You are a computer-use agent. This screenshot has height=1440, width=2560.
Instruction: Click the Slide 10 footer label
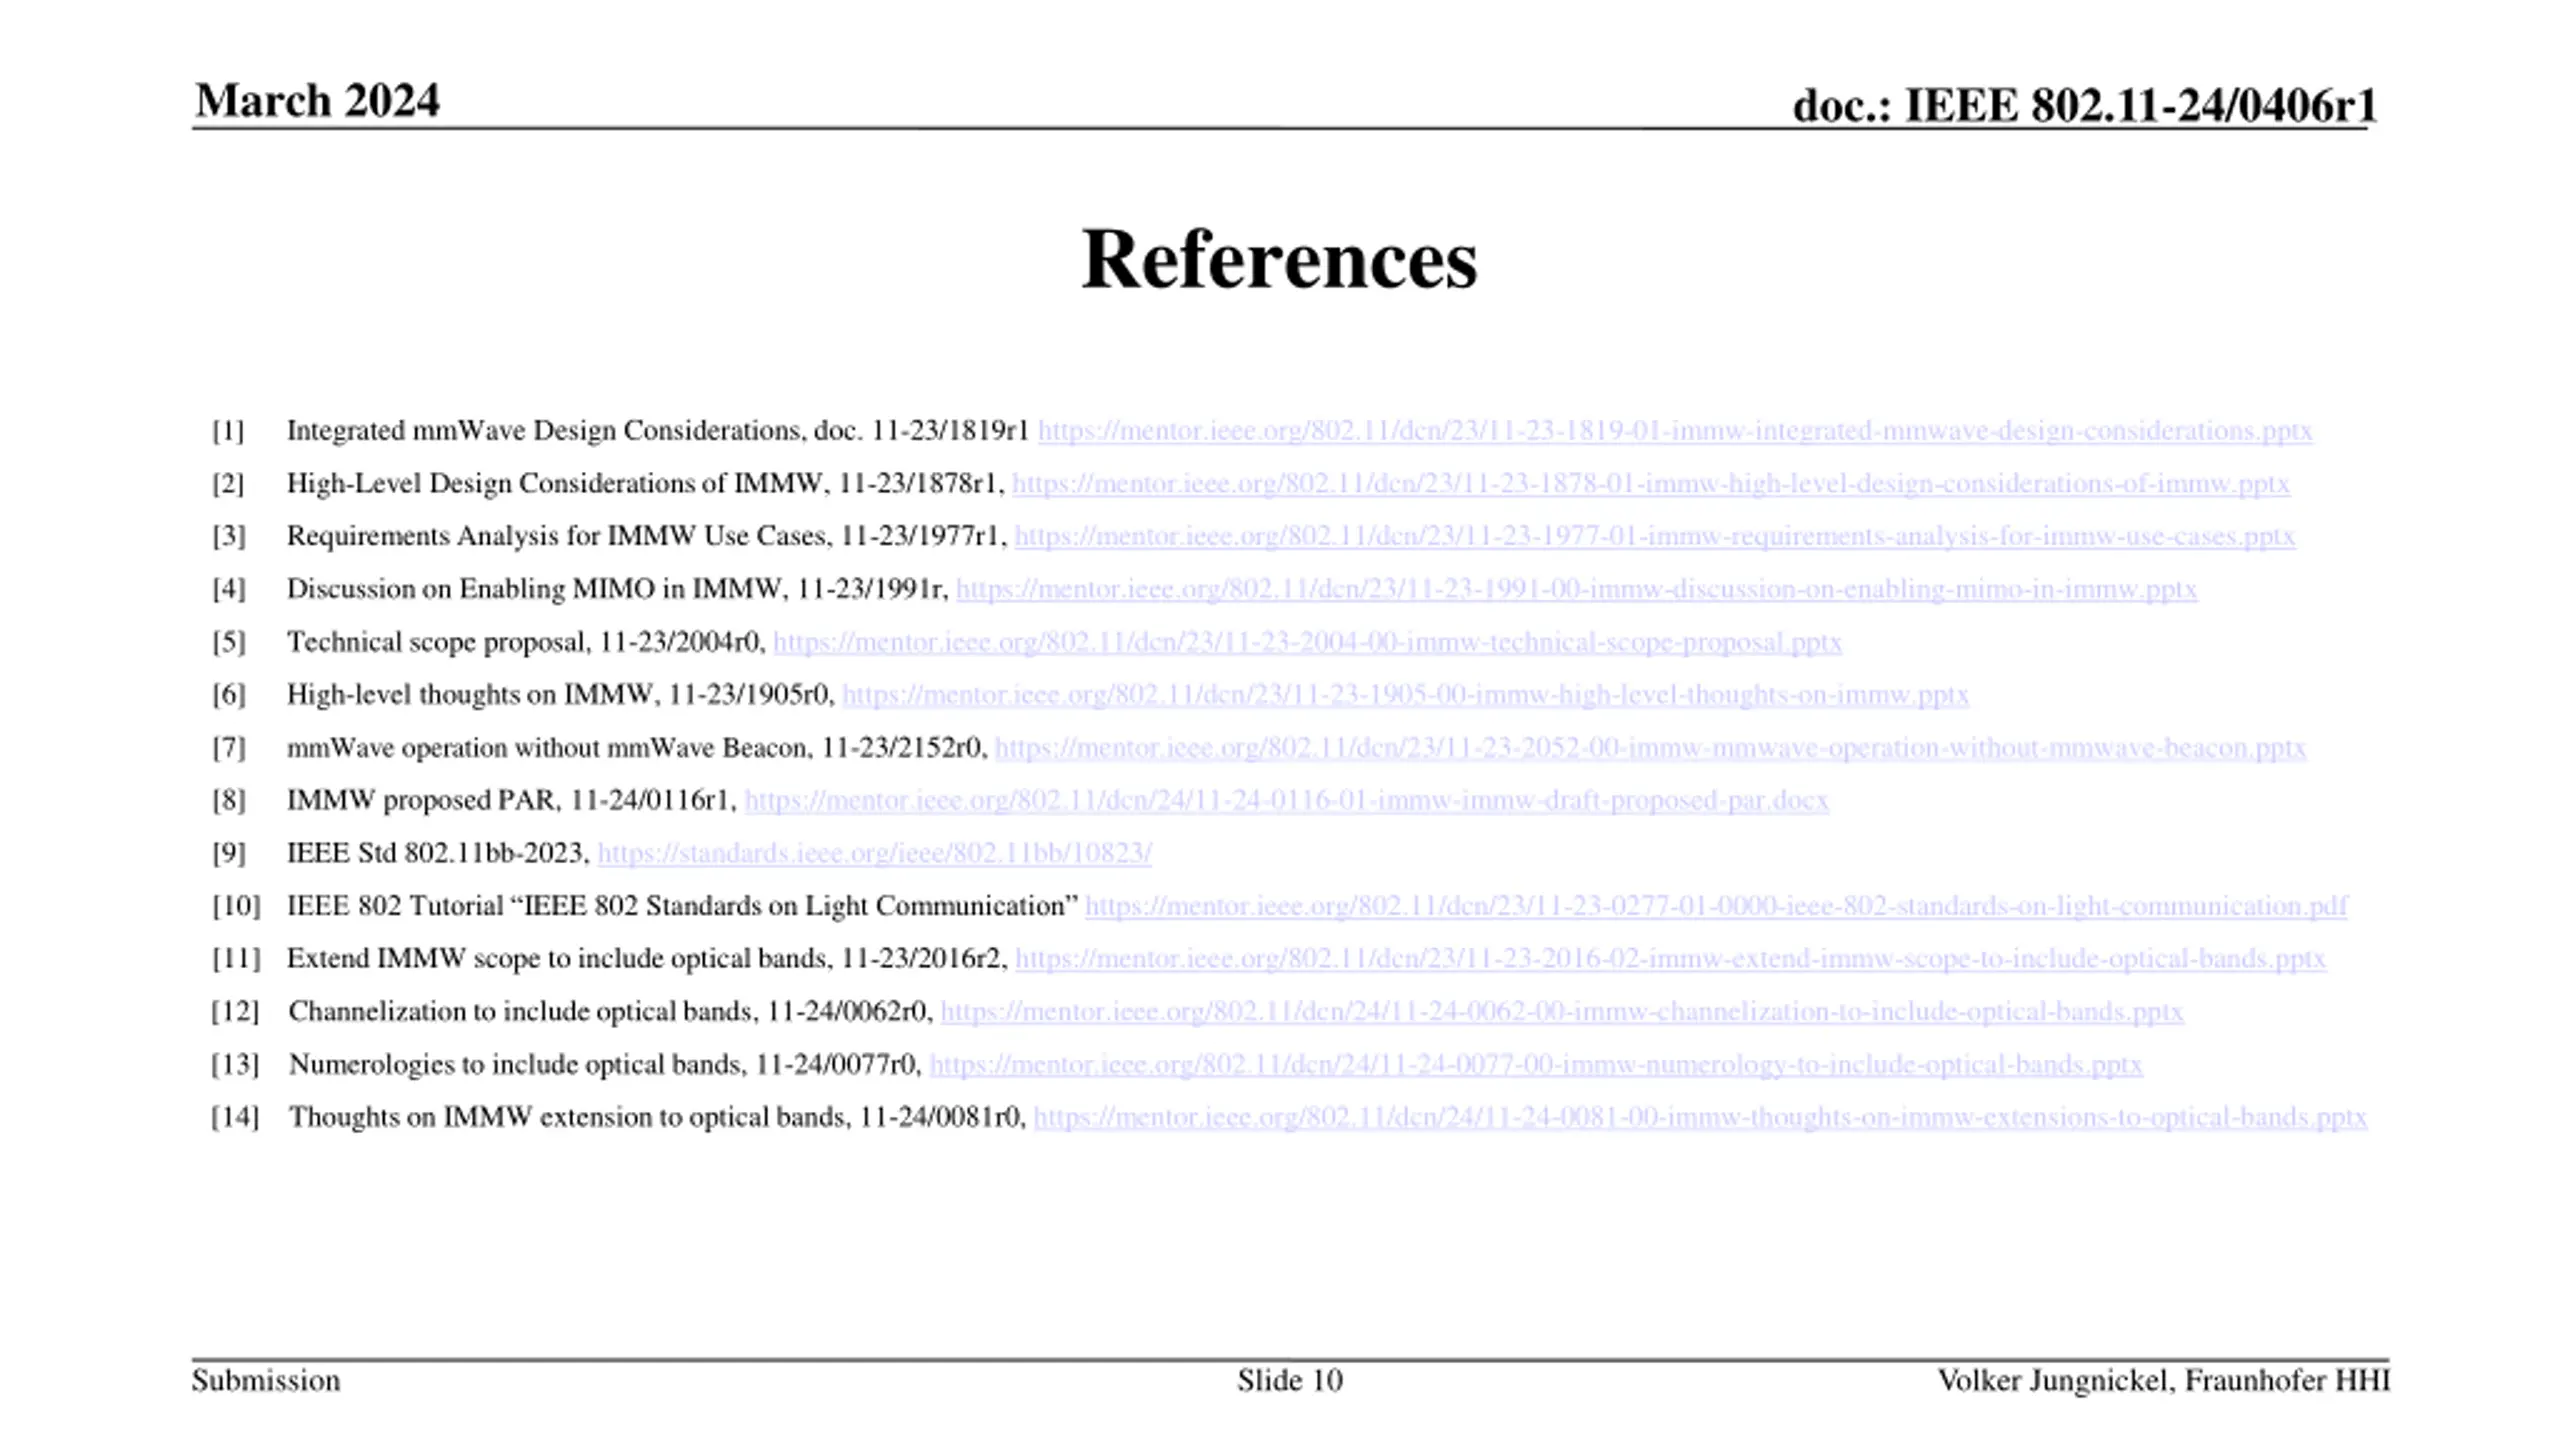point(1290,1381)
